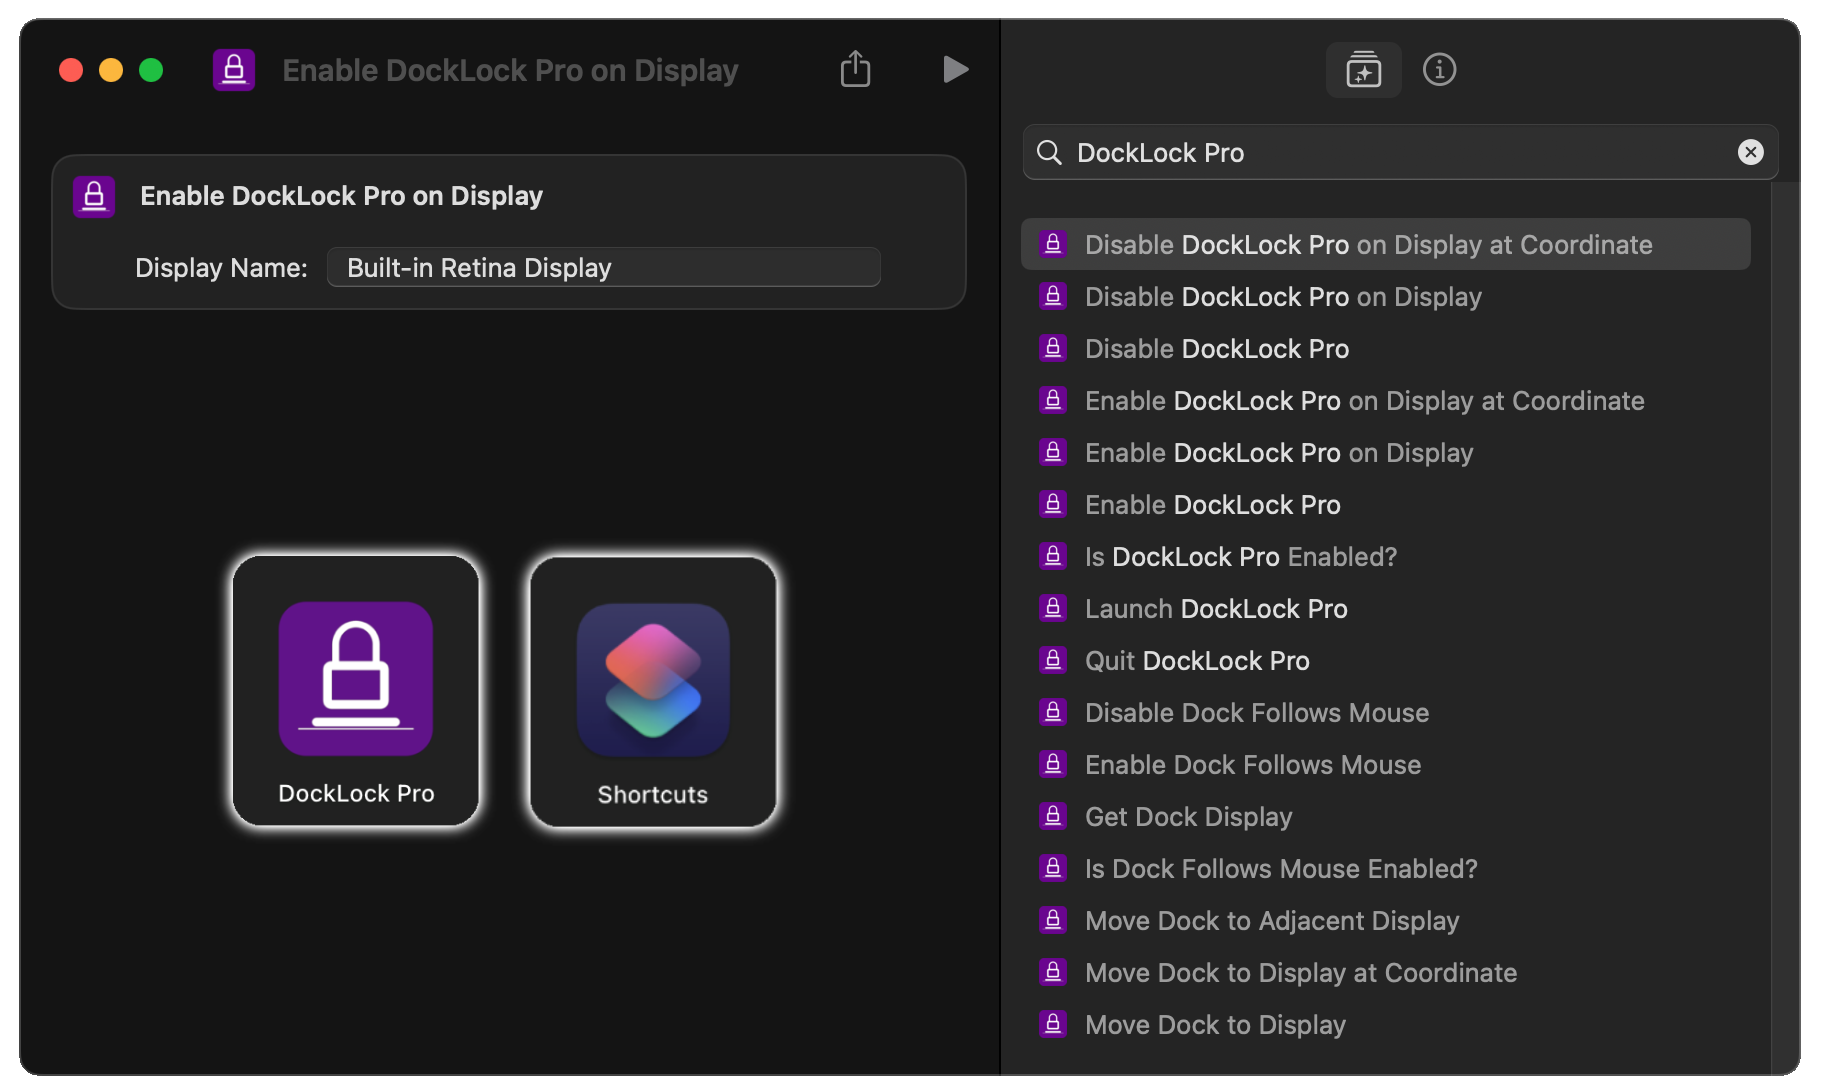Click the purple lock icon in title bar
The height and width of the screenshot is (1089, 1821).
[234, 70]
